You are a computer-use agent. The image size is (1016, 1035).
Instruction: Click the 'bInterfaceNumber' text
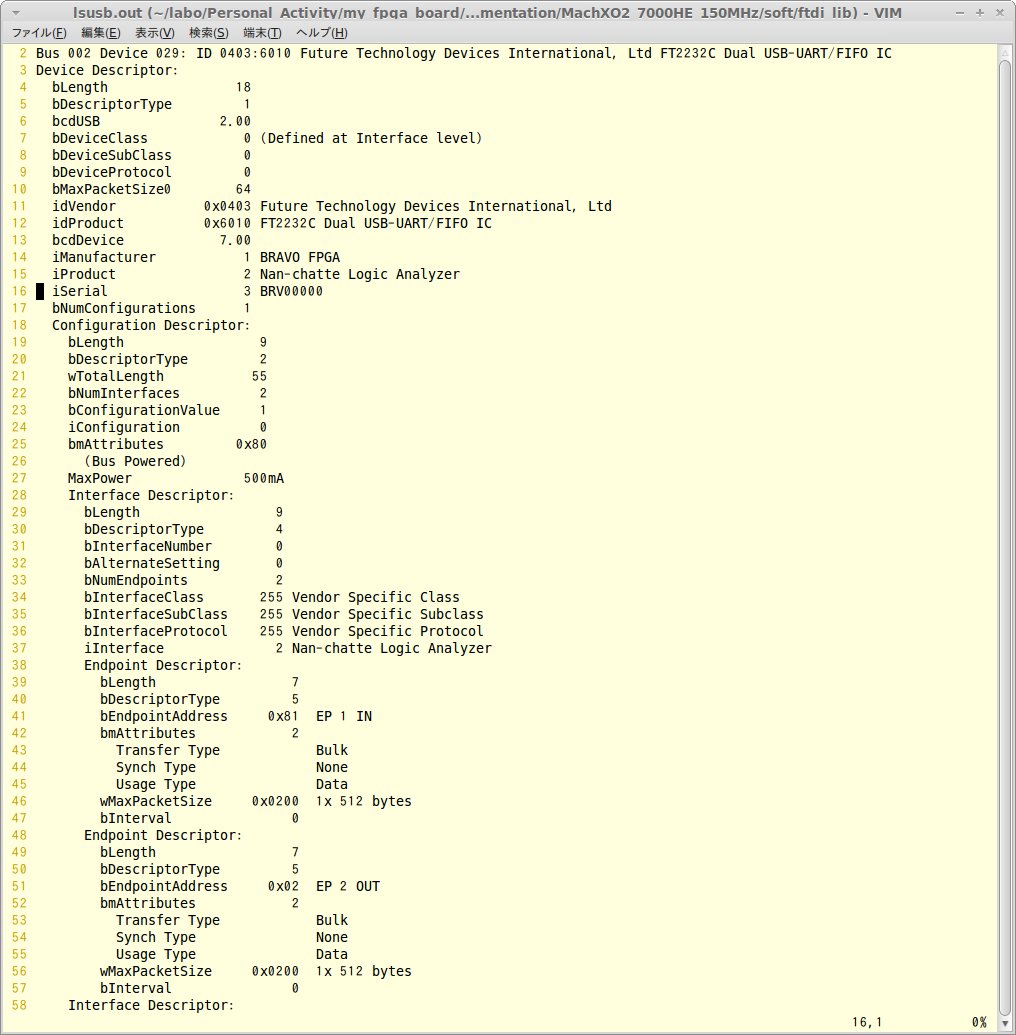[148, 546]
